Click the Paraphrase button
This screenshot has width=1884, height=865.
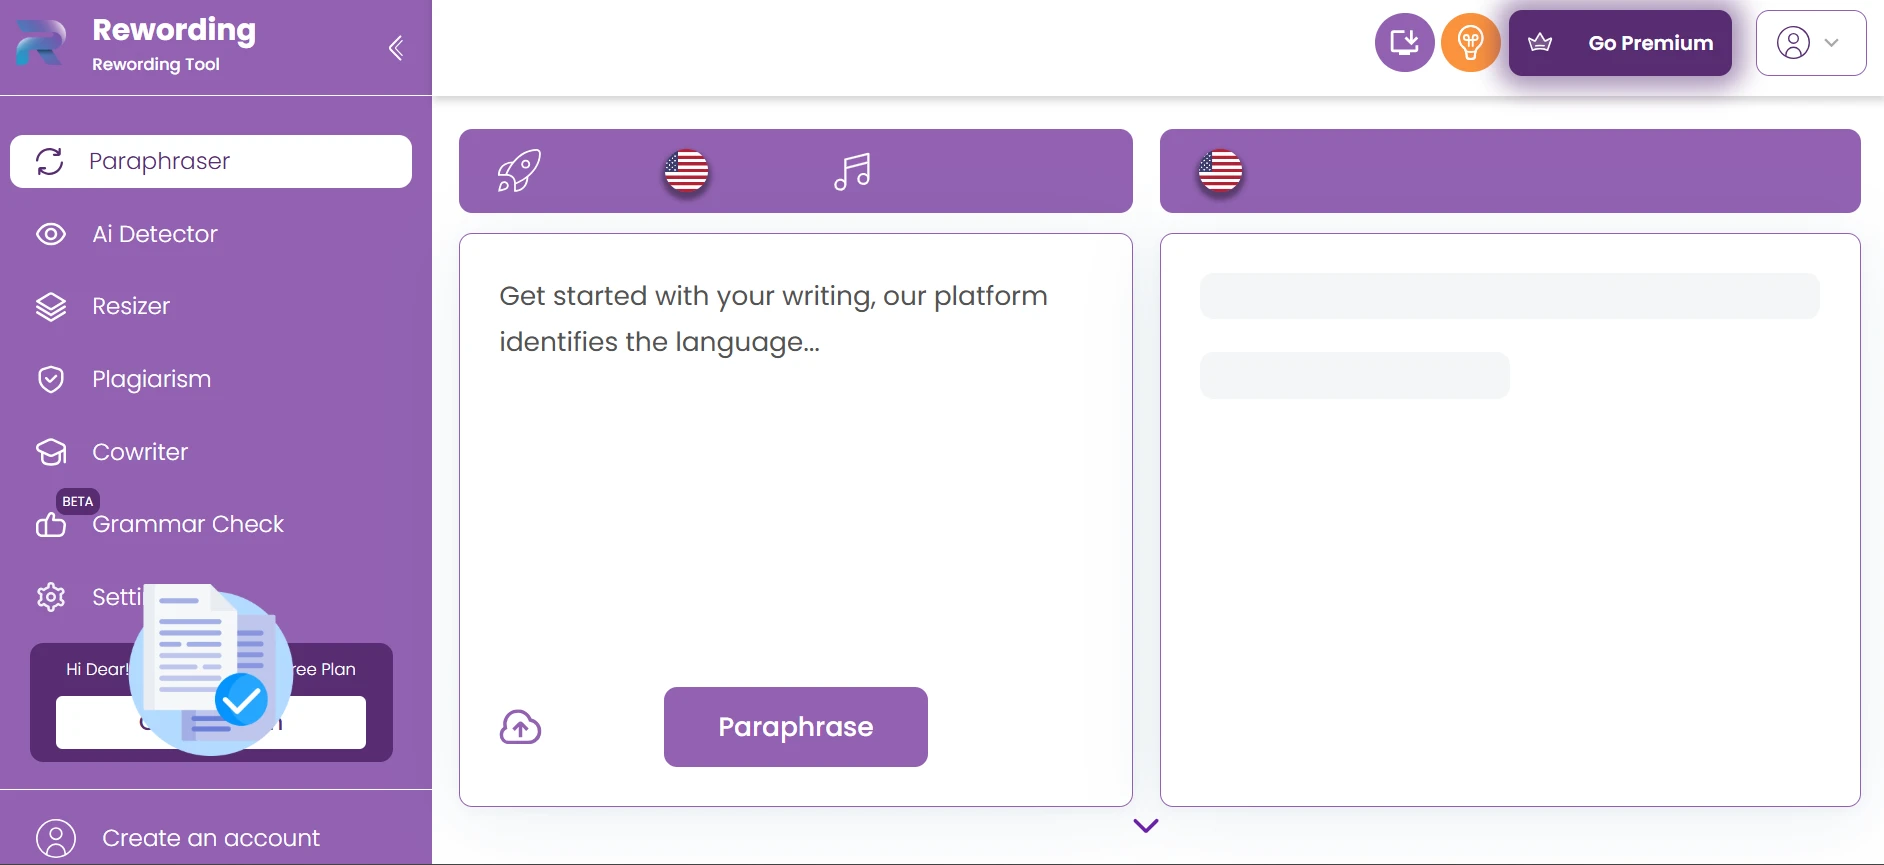coord(795,727)
